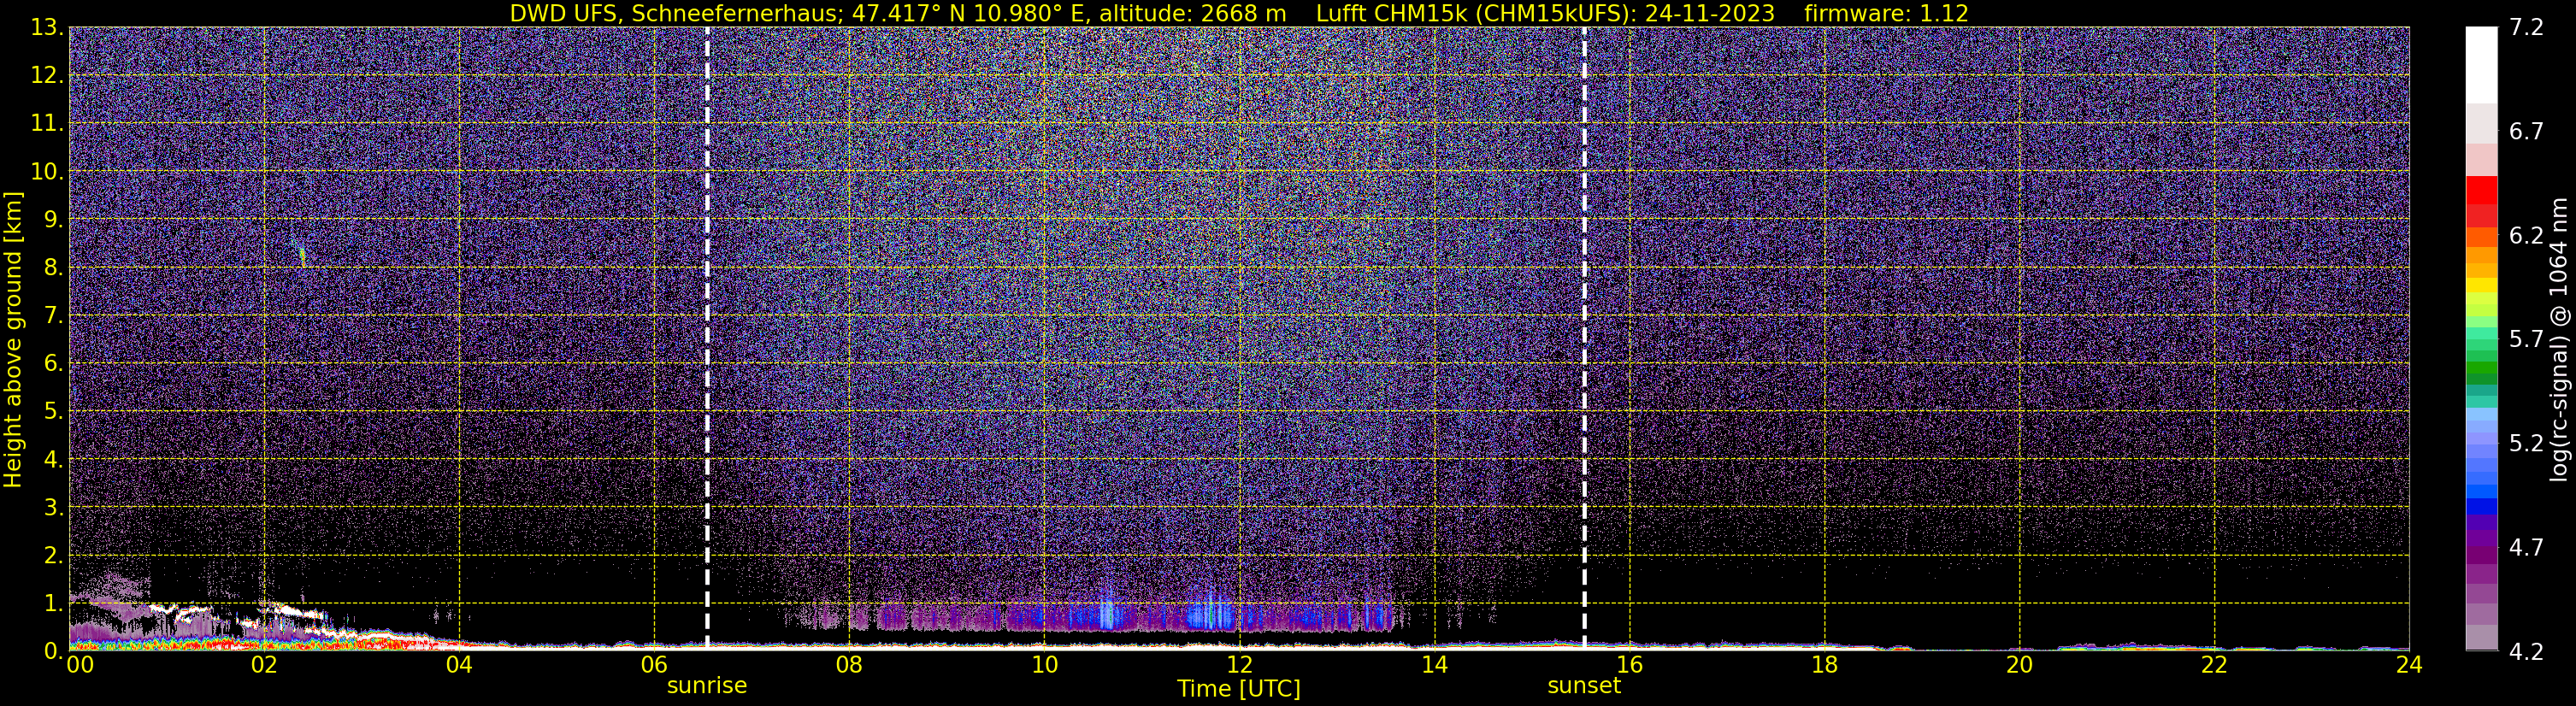Click the x-axis tick label '08'
The image size is (2576, 706).
tap(849, 665)
